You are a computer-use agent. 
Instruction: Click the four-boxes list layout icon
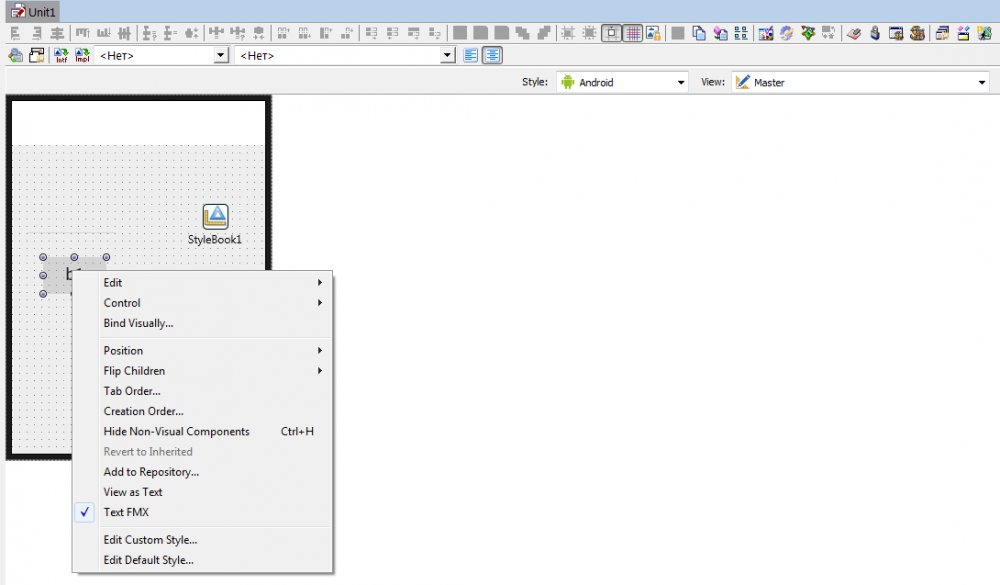click(x=741, y=33)
